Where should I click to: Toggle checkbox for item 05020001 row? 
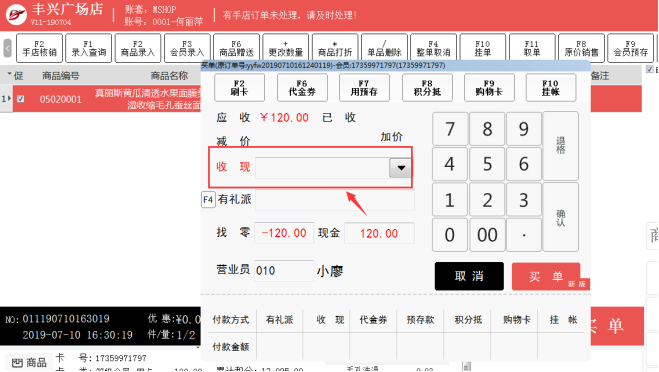pyautogui.click(x=21, y=99)
